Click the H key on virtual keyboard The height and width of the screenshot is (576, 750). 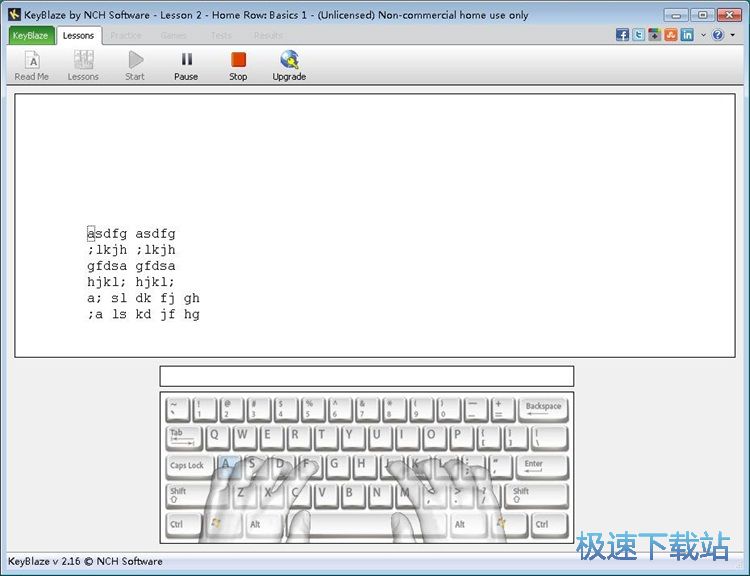365,466
